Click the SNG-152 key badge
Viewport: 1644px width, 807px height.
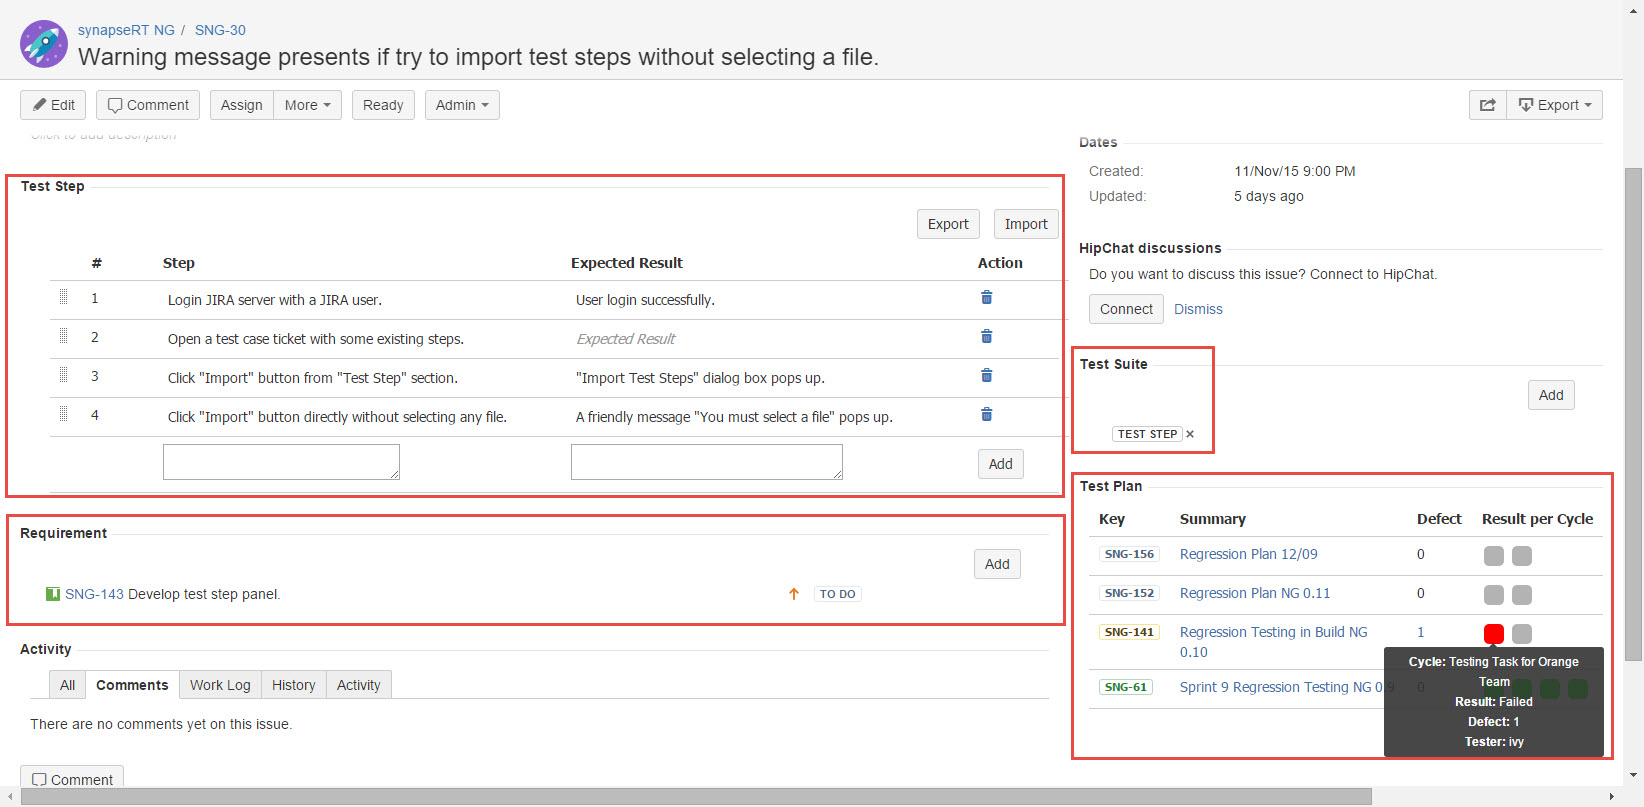[1129, 593]
